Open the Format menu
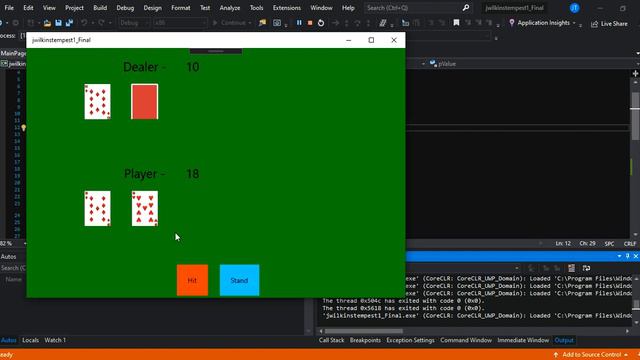640x360 pixels. (180, 8)
